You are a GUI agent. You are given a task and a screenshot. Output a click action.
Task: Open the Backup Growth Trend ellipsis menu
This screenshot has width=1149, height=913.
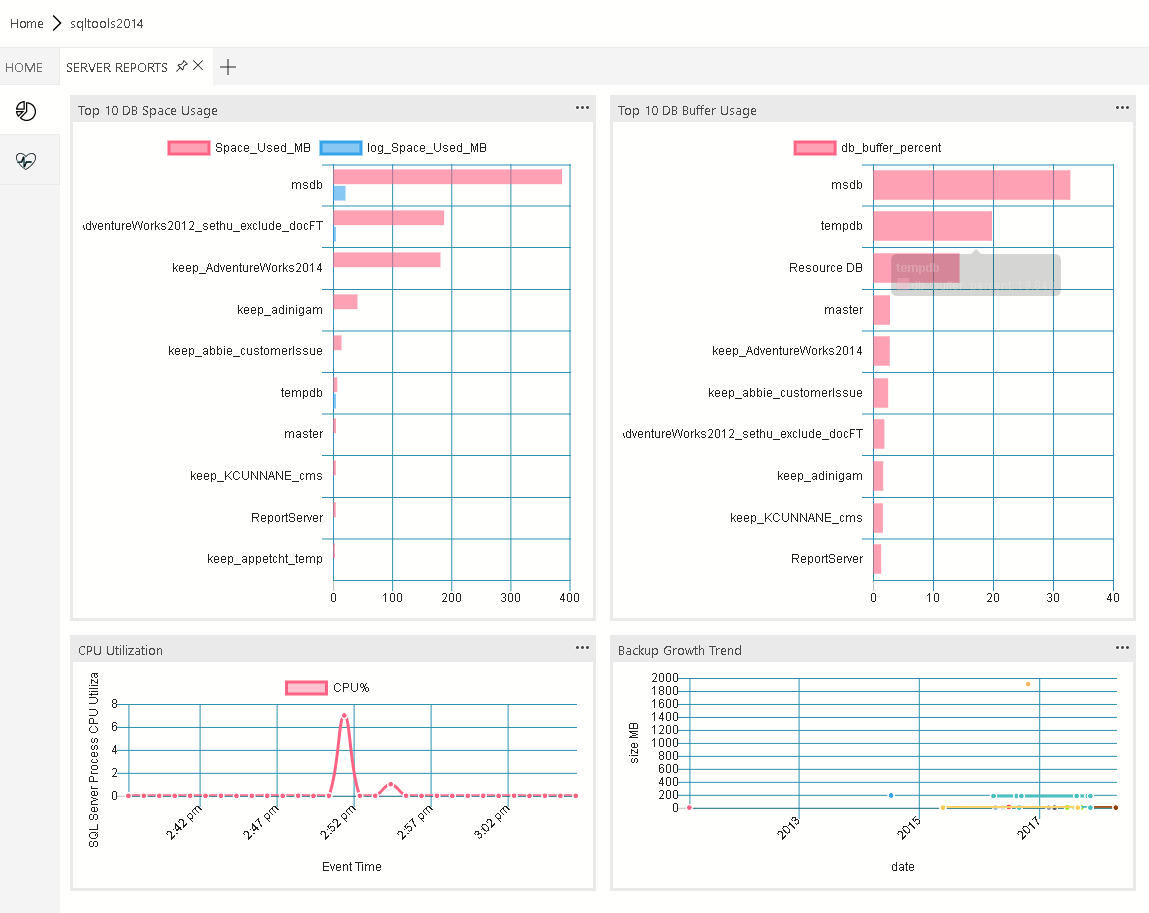click(x=1122, y=648)
